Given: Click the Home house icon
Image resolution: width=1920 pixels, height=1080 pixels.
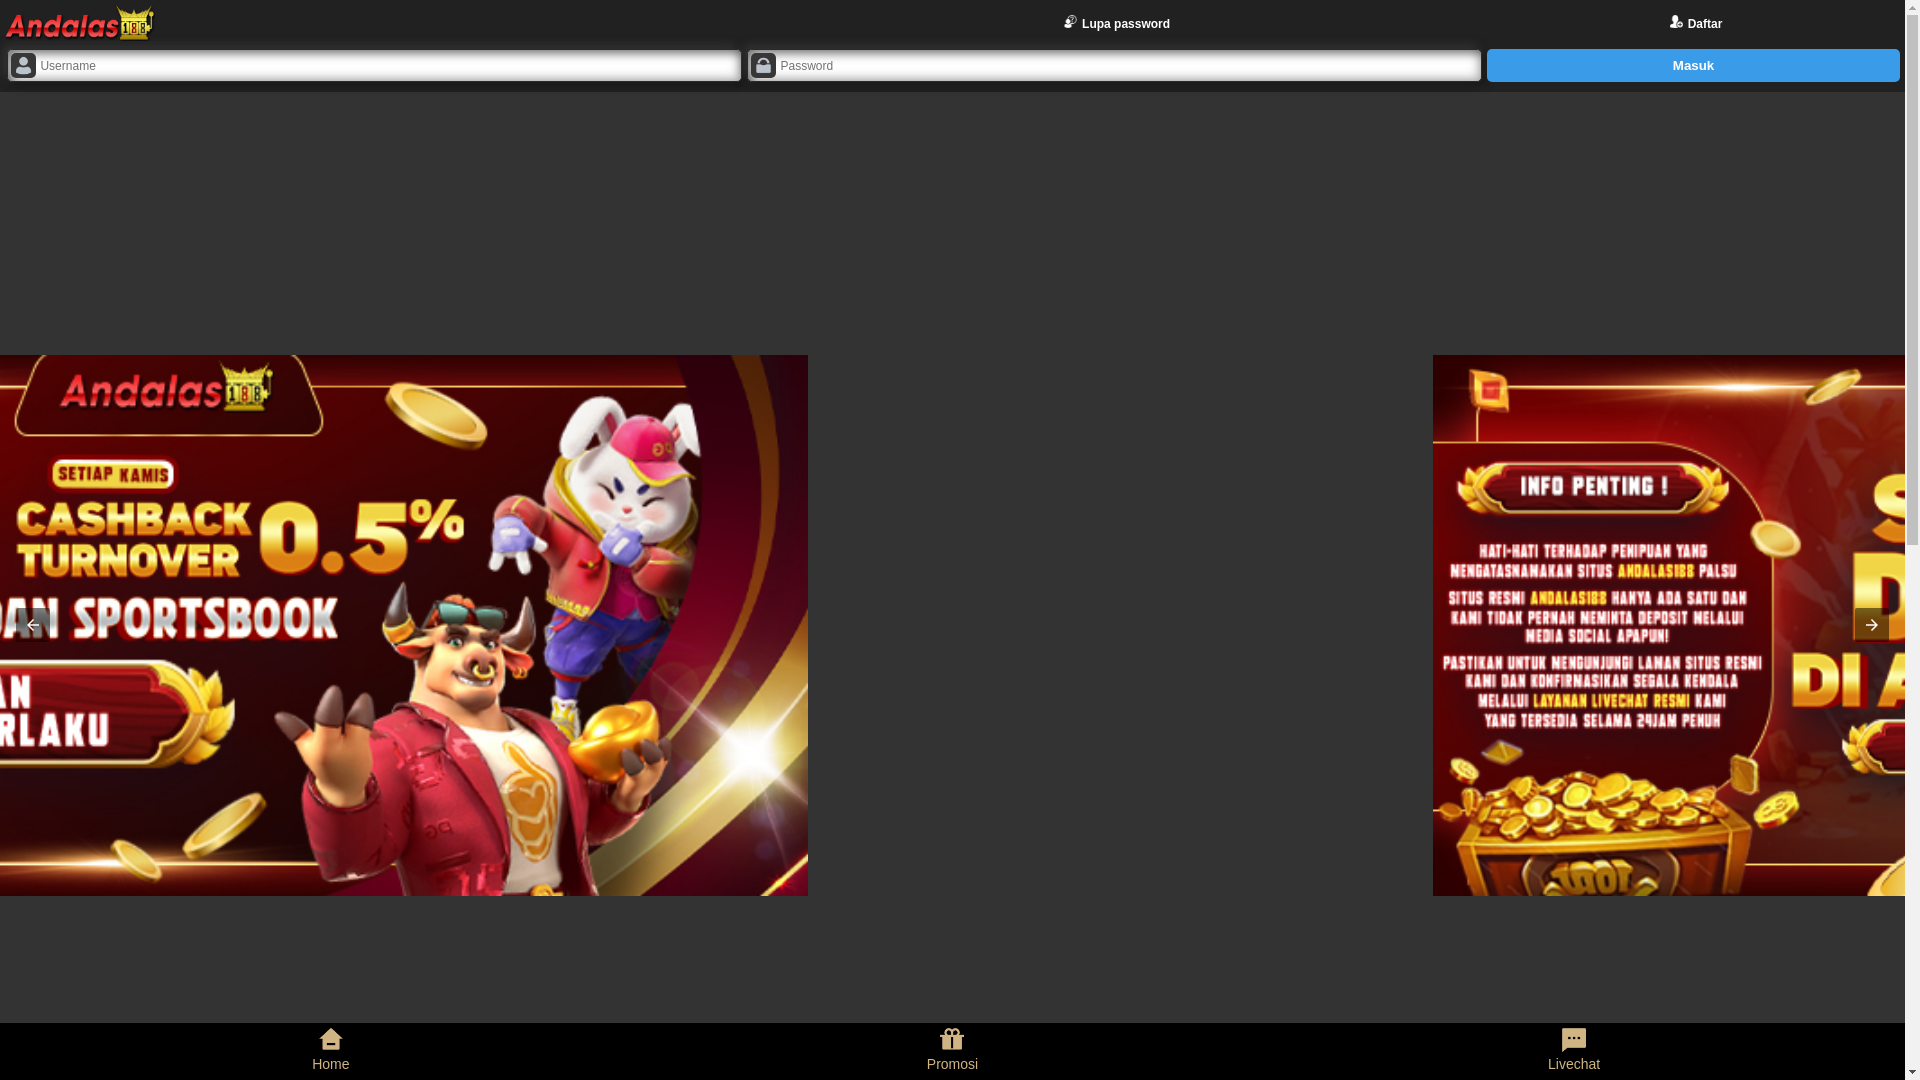Looking at the screenshot, I should [330, 1039].
